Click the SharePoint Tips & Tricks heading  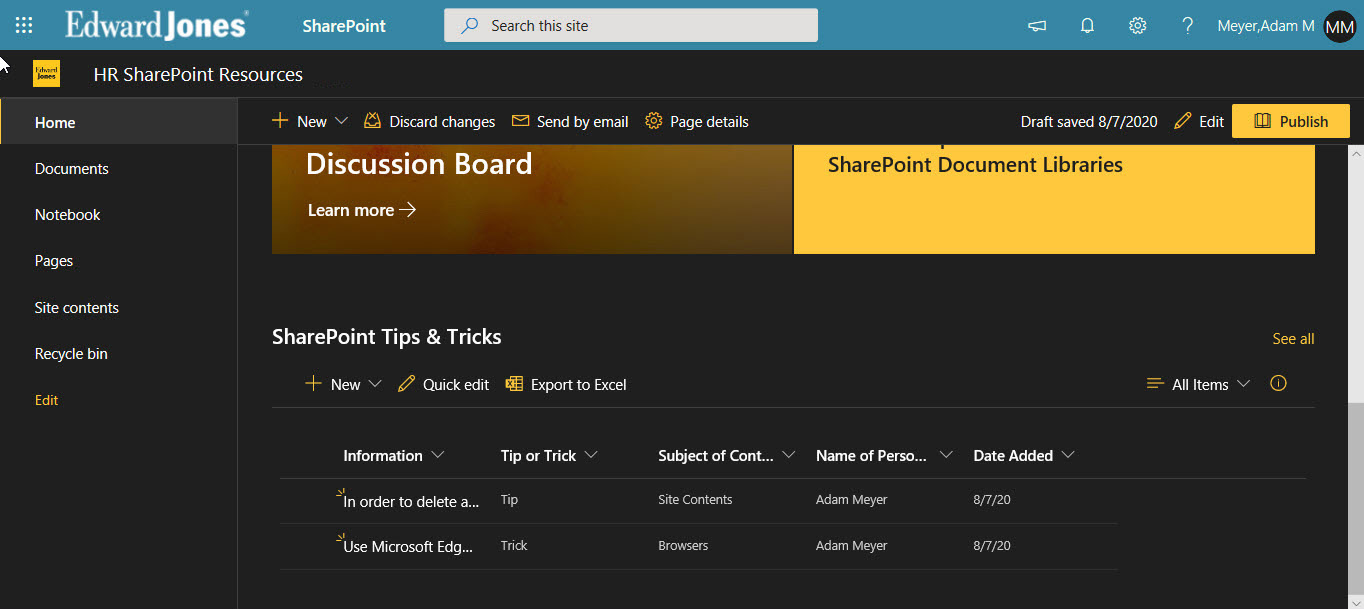coord(387,337)
